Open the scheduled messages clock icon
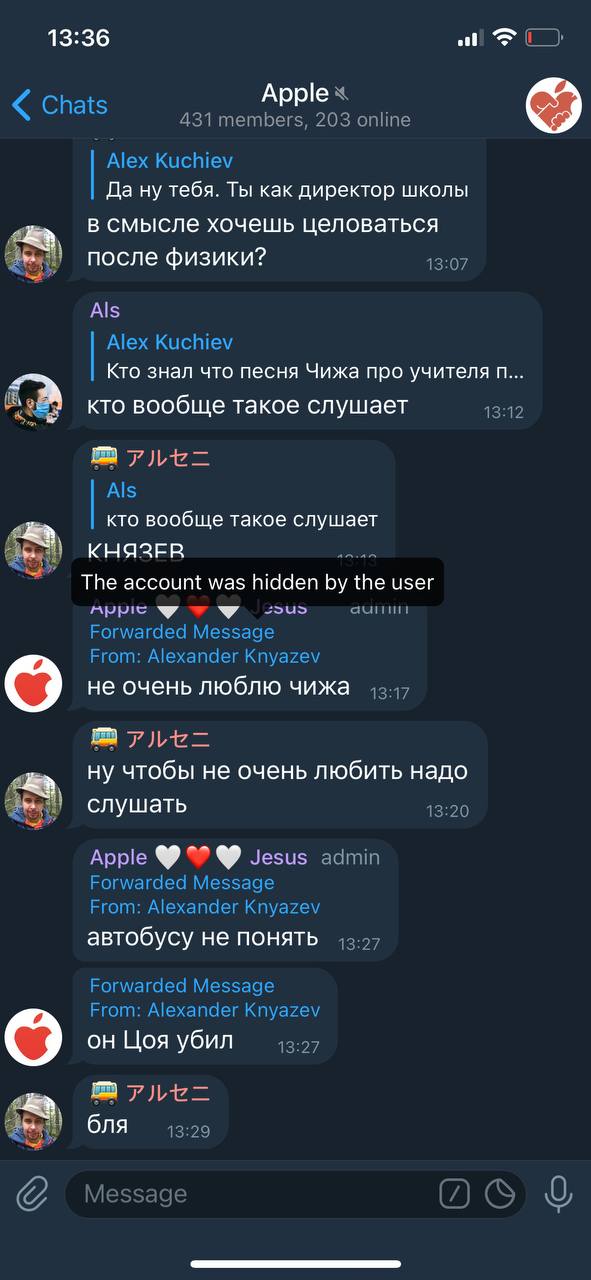 click(500, 1193)
